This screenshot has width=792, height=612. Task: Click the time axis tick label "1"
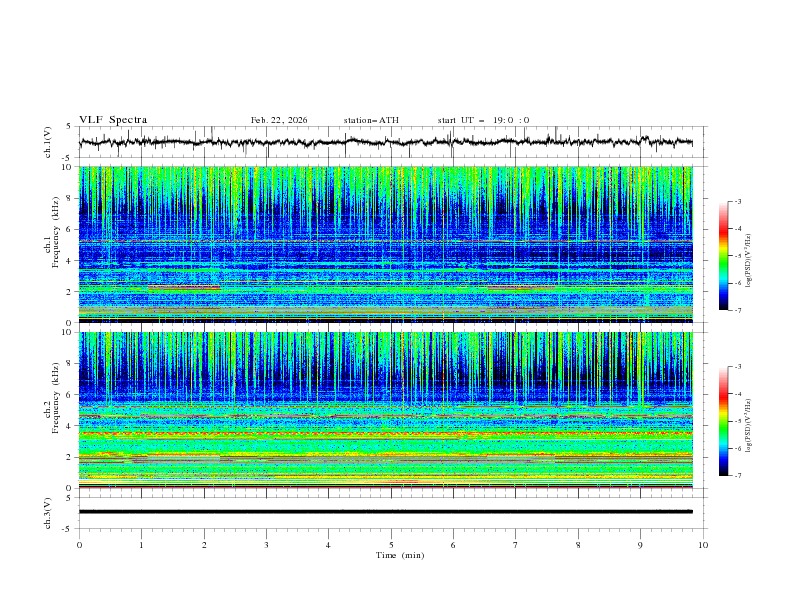coord(141,545)
